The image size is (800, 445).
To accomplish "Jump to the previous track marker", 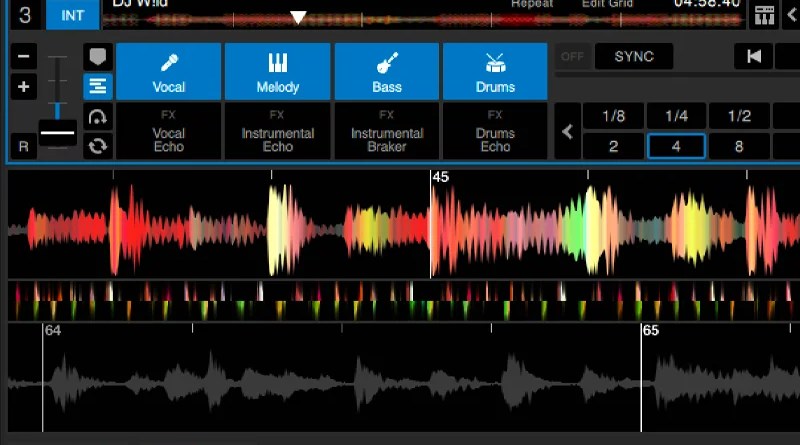I will tap(753, 56).
